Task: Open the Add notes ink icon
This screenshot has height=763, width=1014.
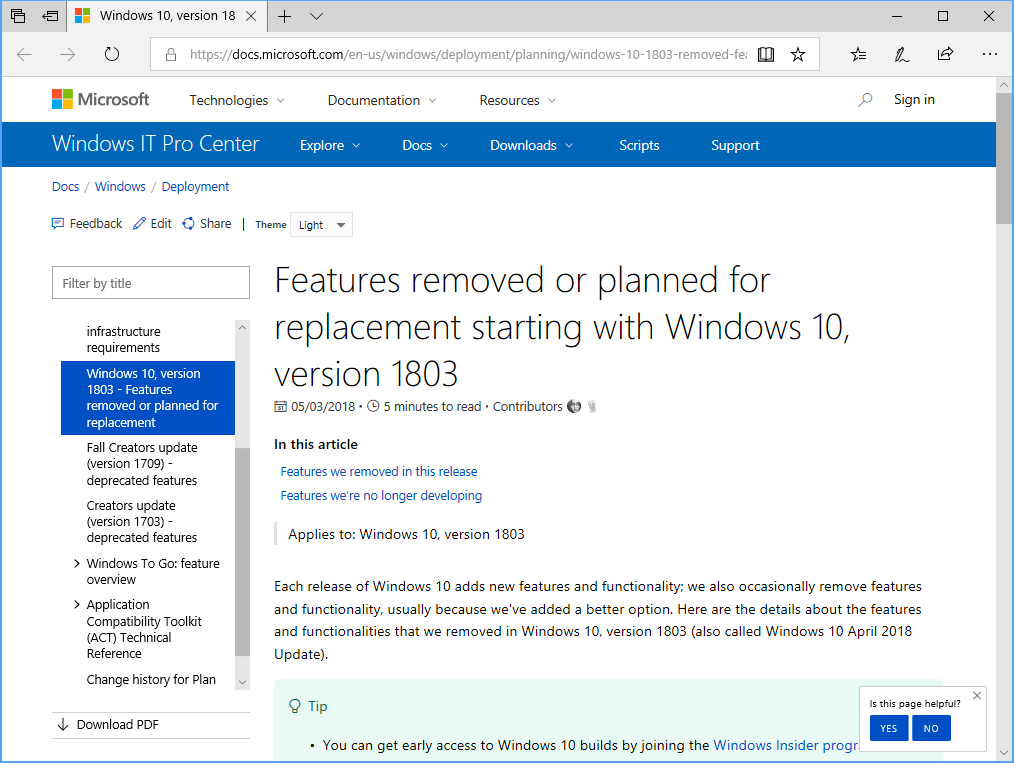Action: [901, 54]
